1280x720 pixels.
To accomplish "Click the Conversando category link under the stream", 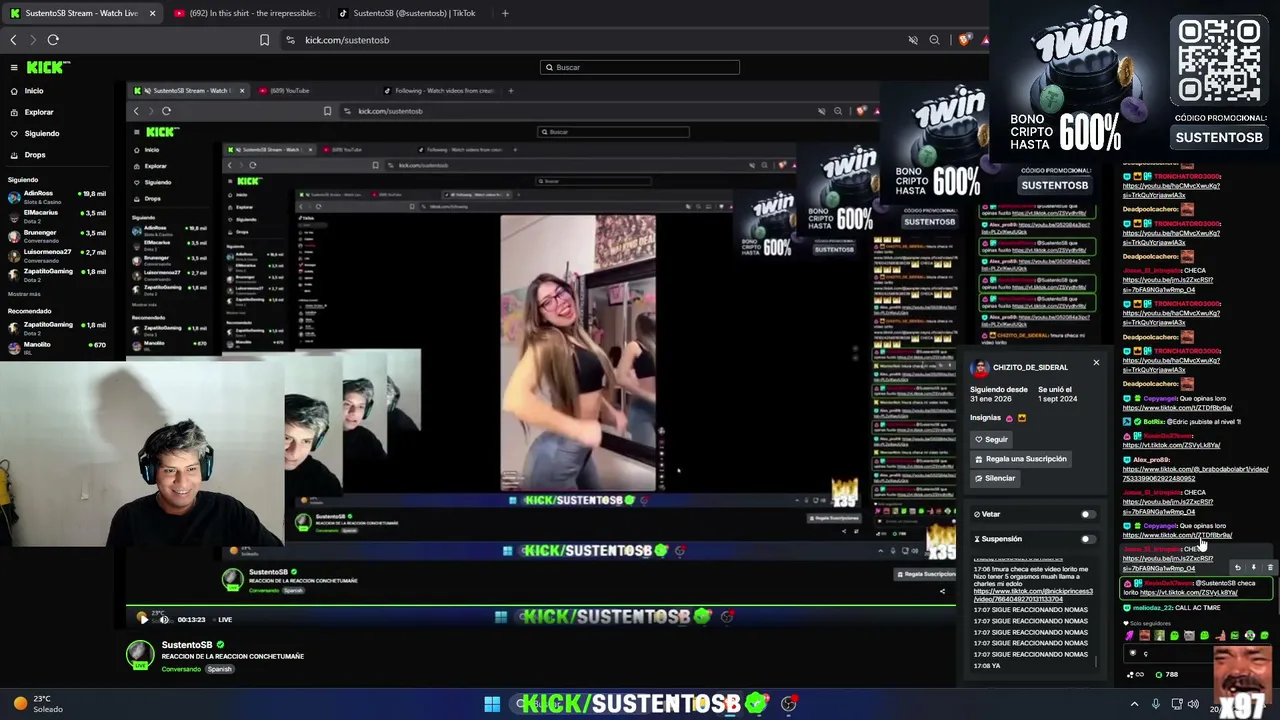I will 181,669.
